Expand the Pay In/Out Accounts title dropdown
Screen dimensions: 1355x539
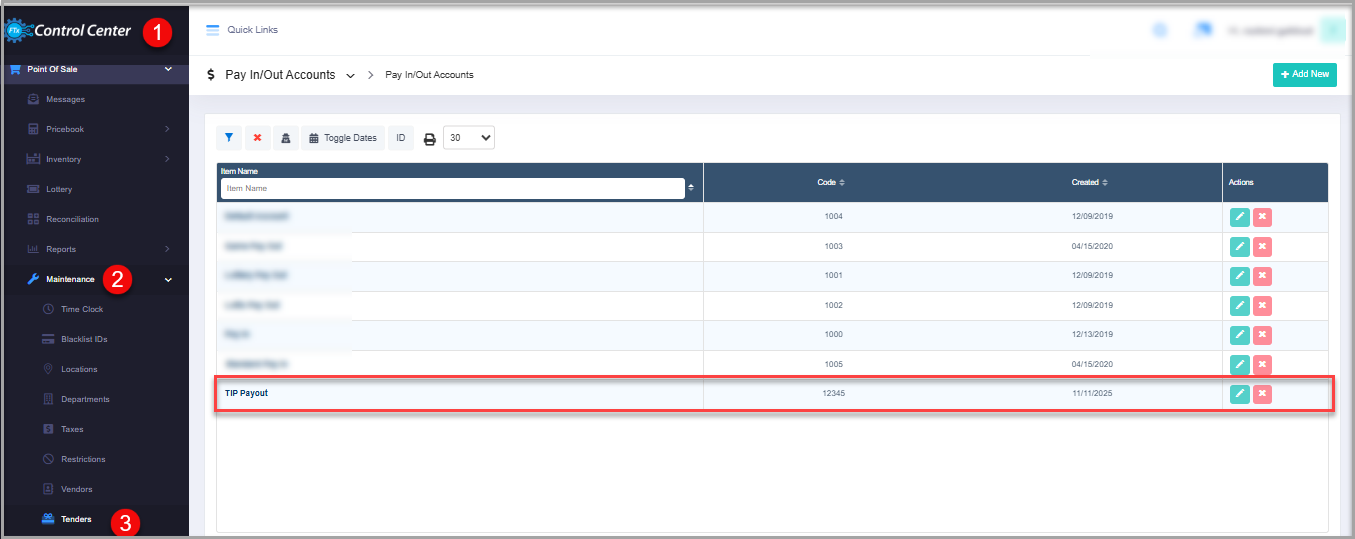pos(350,76)
